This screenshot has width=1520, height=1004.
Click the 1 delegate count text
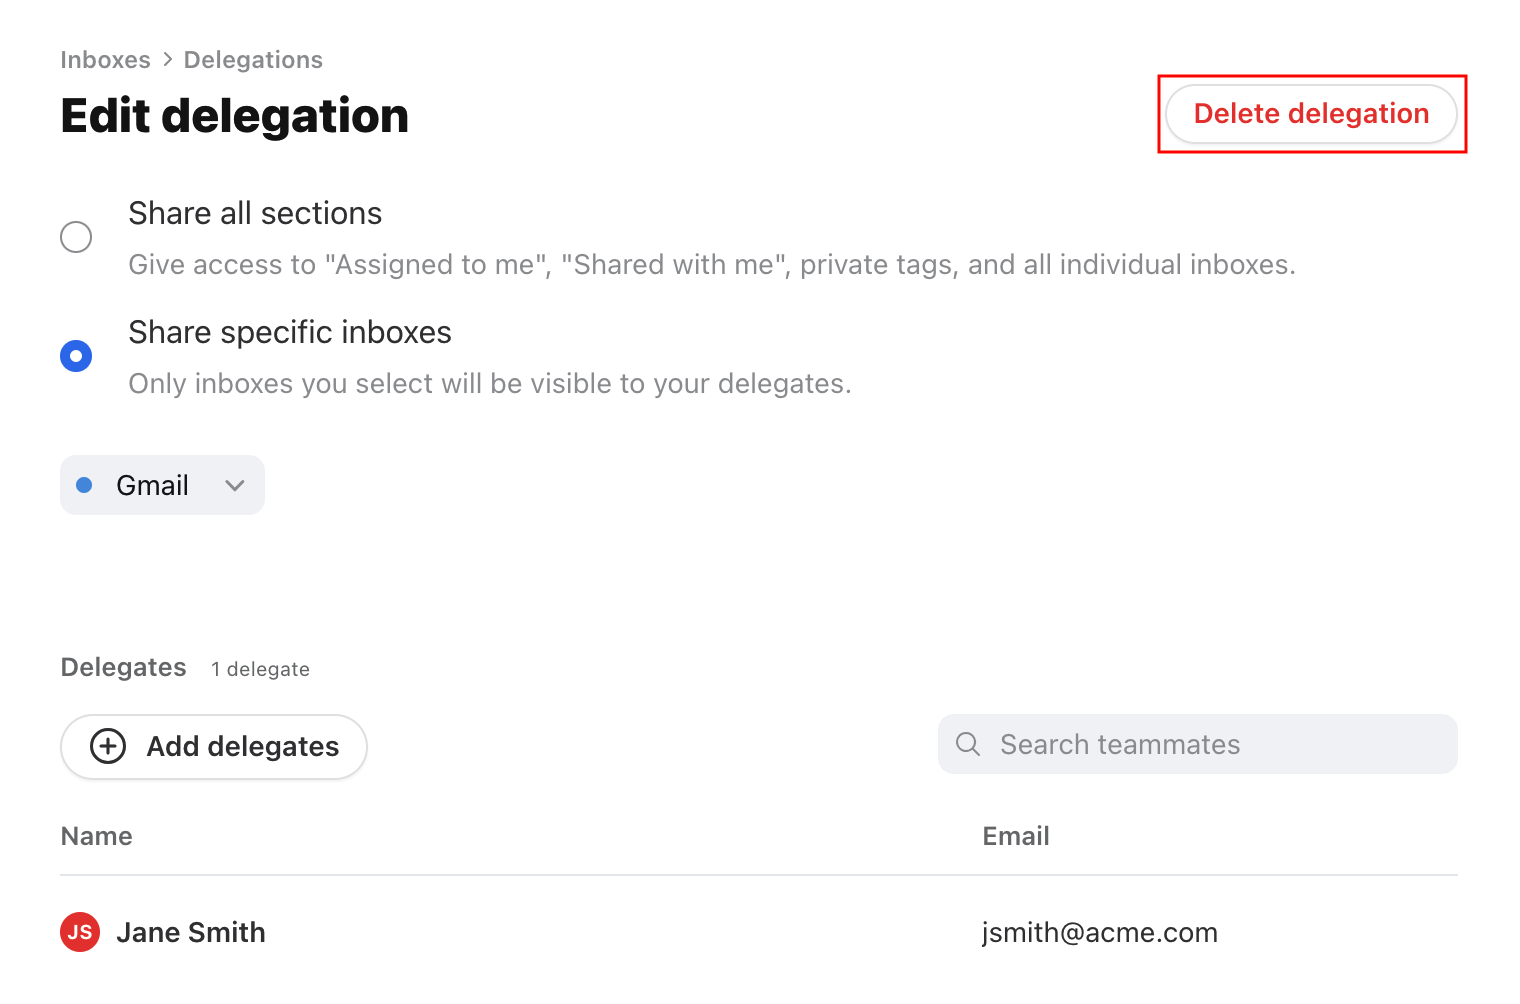tap(260, 669)
